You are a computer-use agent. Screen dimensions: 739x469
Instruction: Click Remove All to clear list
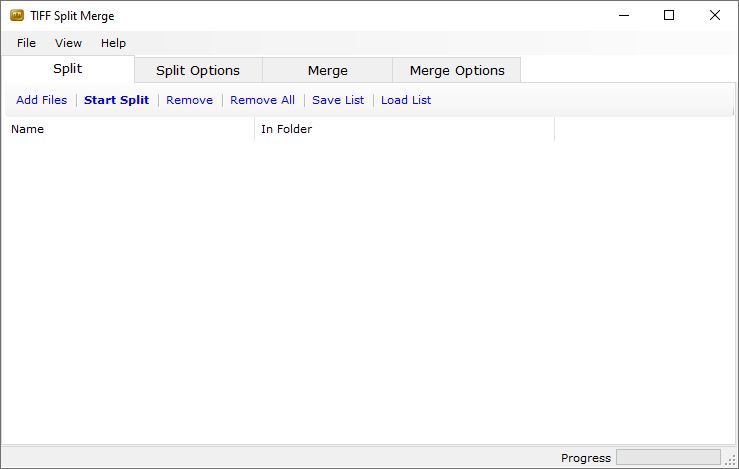263,100
